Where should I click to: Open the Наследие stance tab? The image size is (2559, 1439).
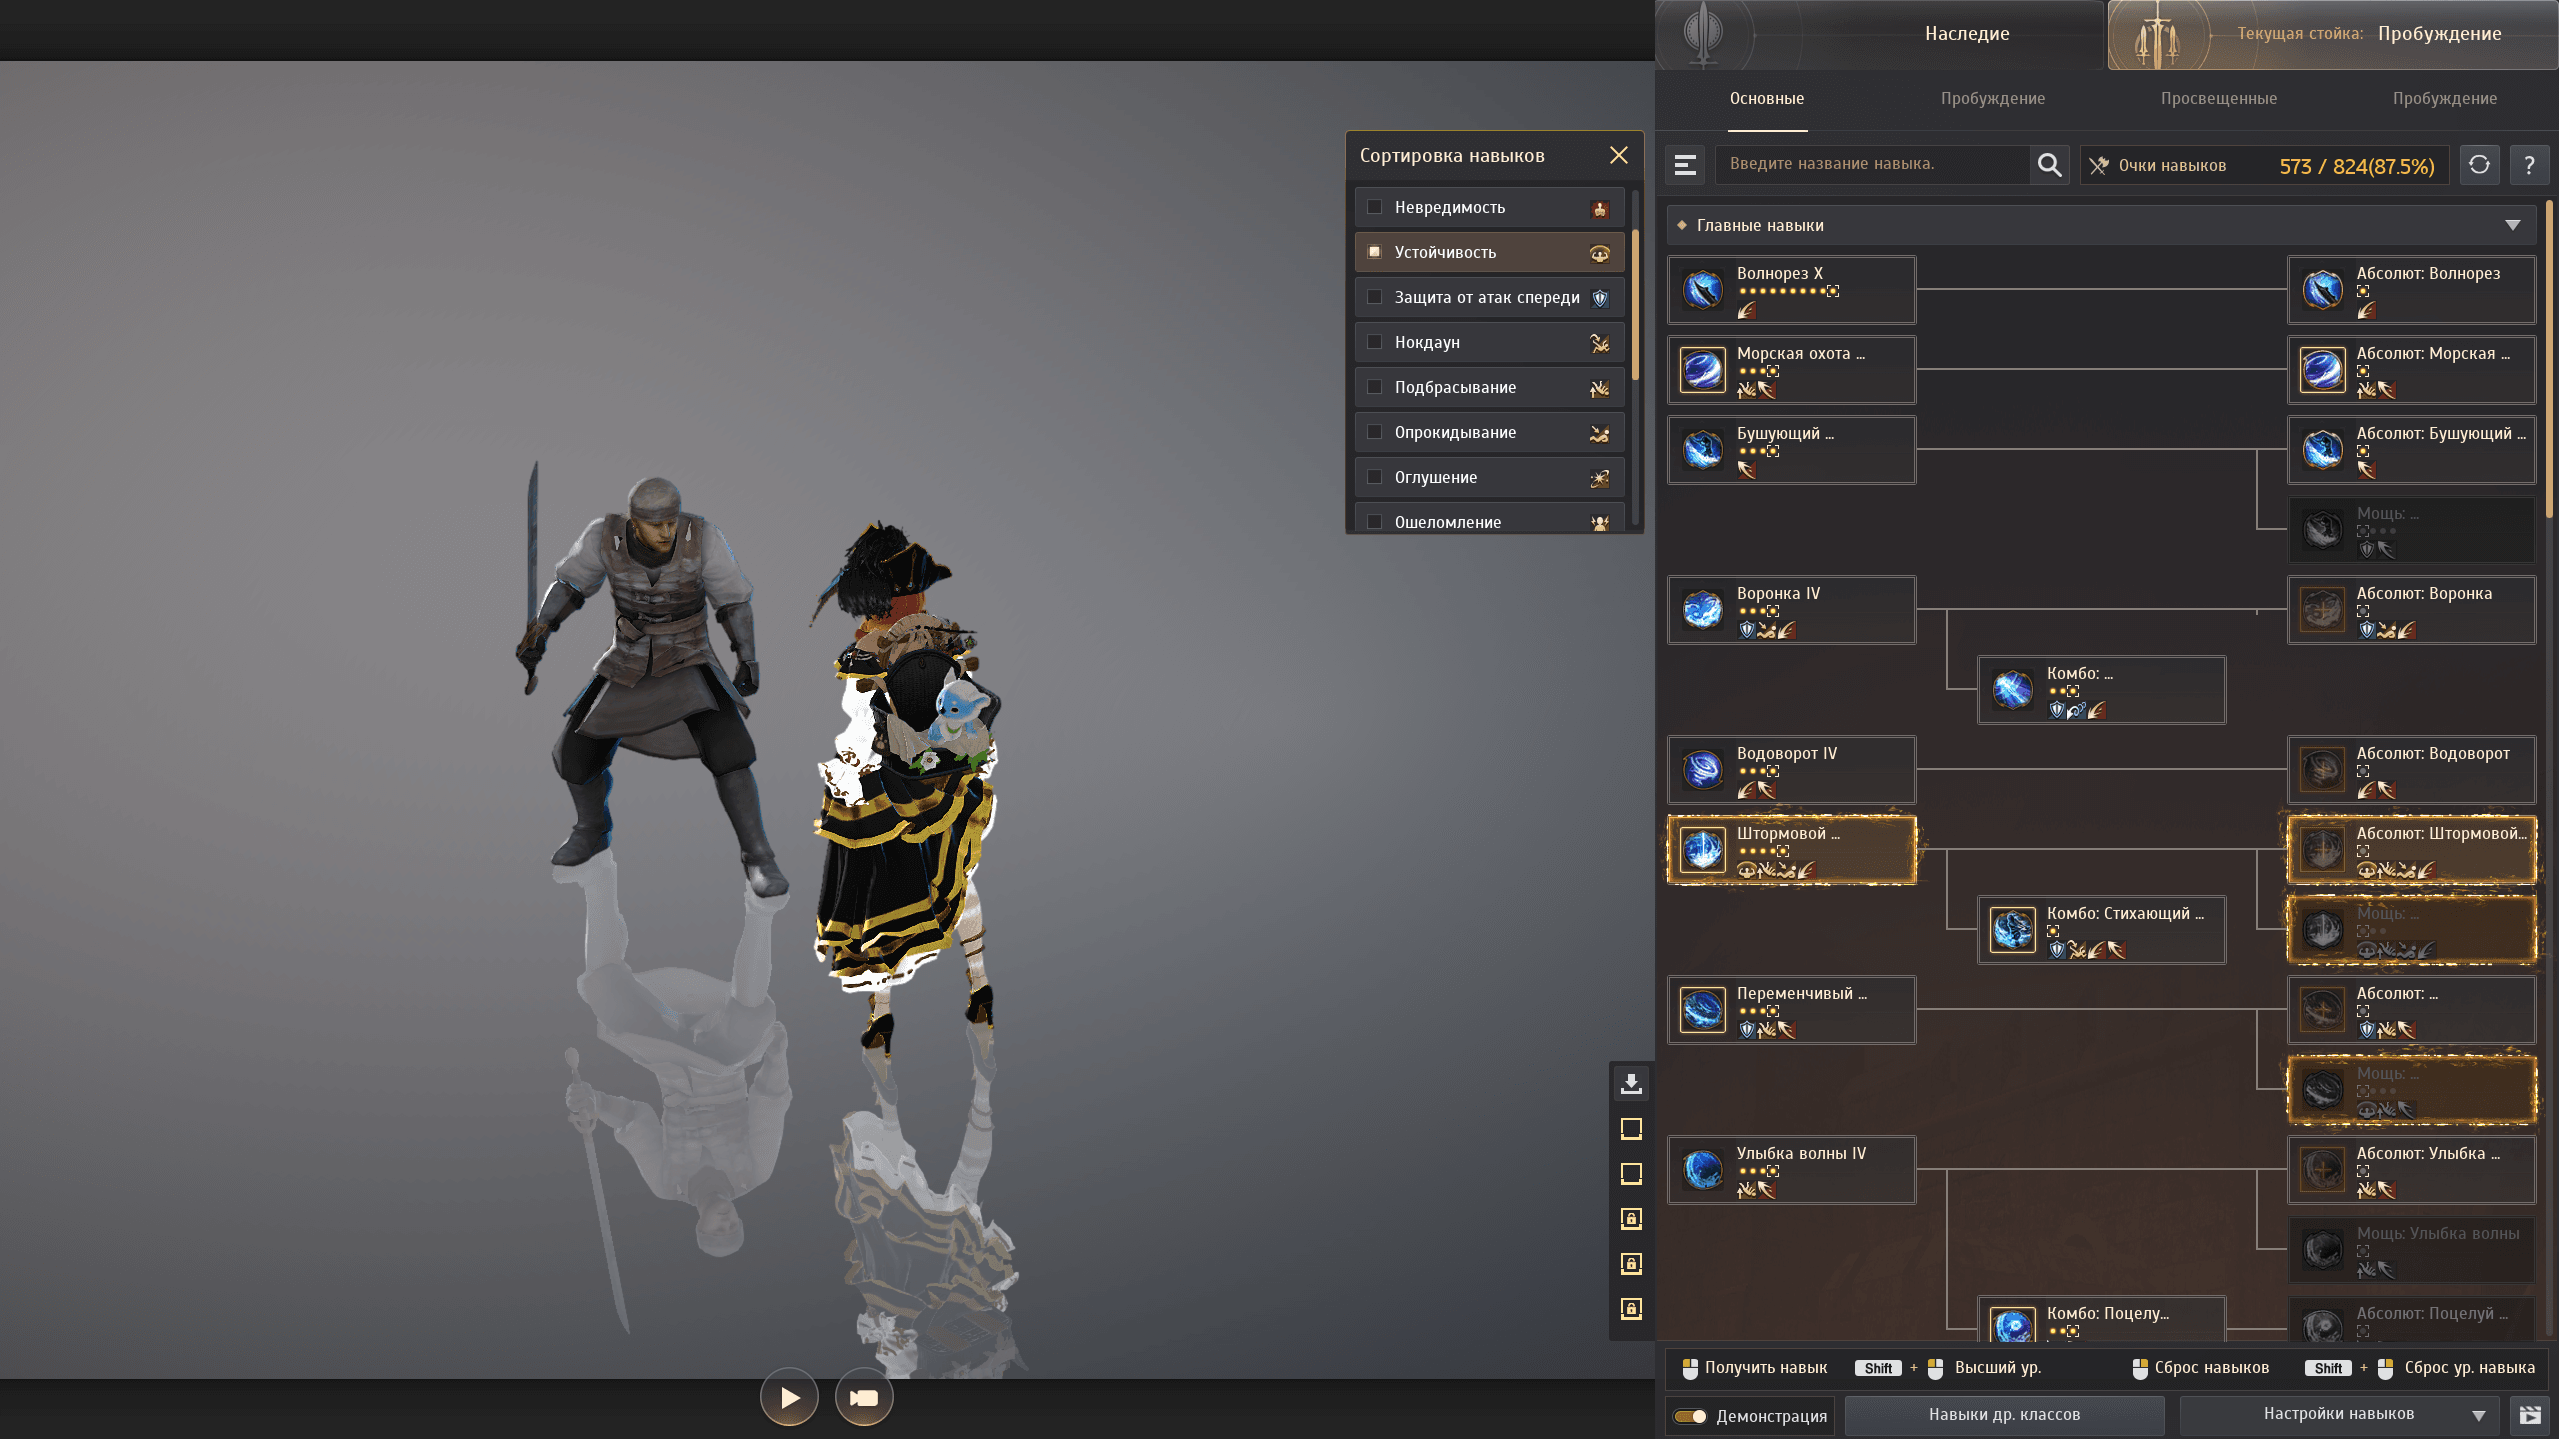click(x=1966, y=34)
